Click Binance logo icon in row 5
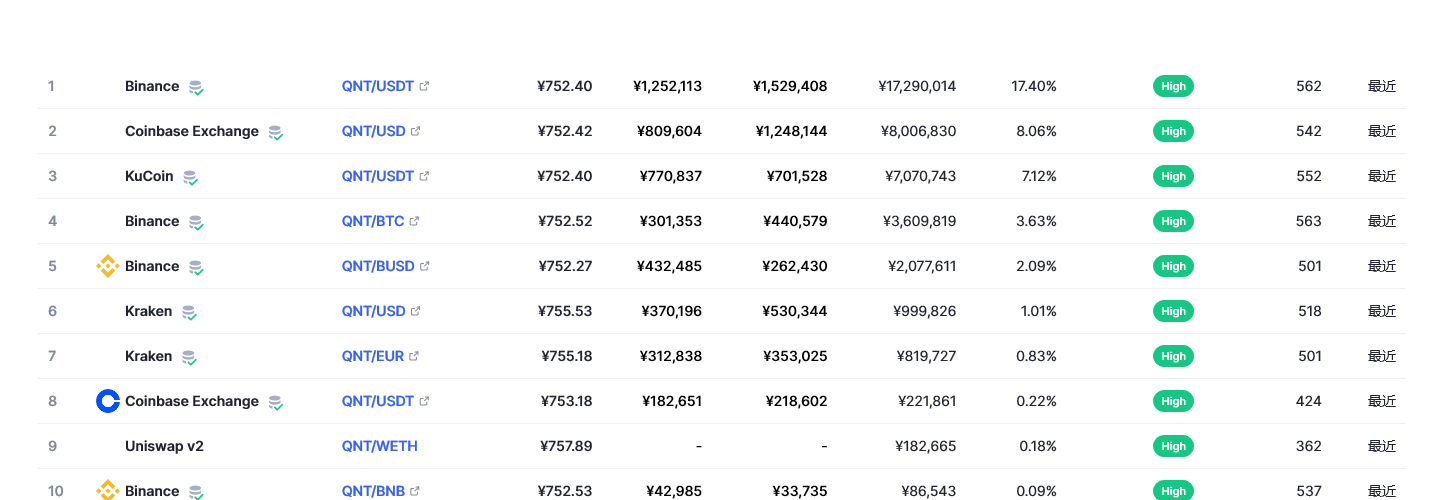 (107, 266)
